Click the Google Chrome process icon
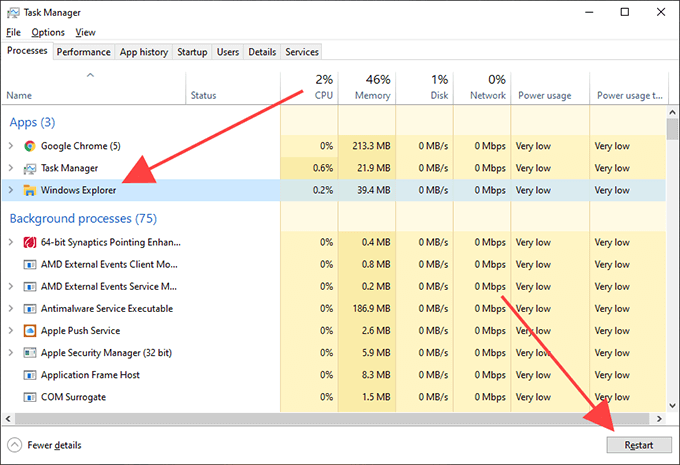This screenshot has width=680, height=465. coord(30,146)
